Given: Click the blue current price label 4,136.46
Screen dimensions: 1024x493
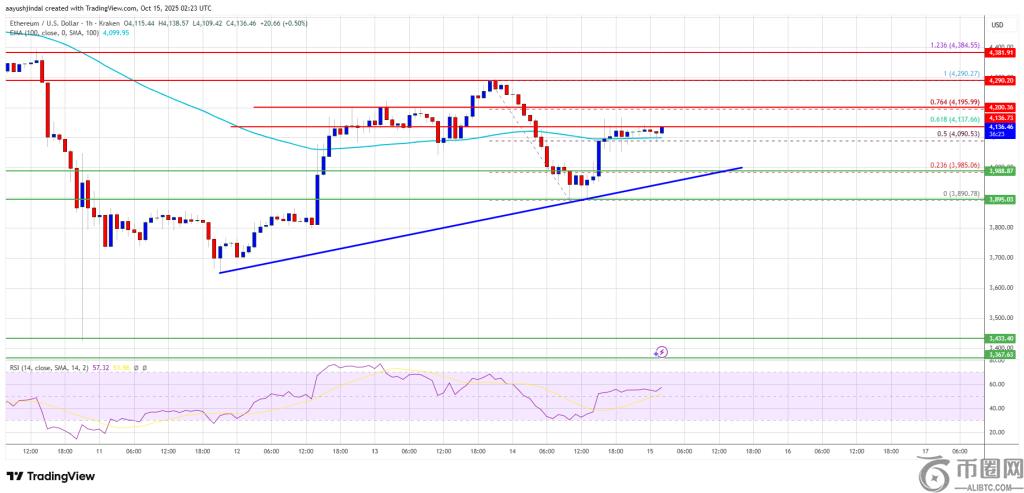Looking at the screenshot, I should [x=1001, y=128].
